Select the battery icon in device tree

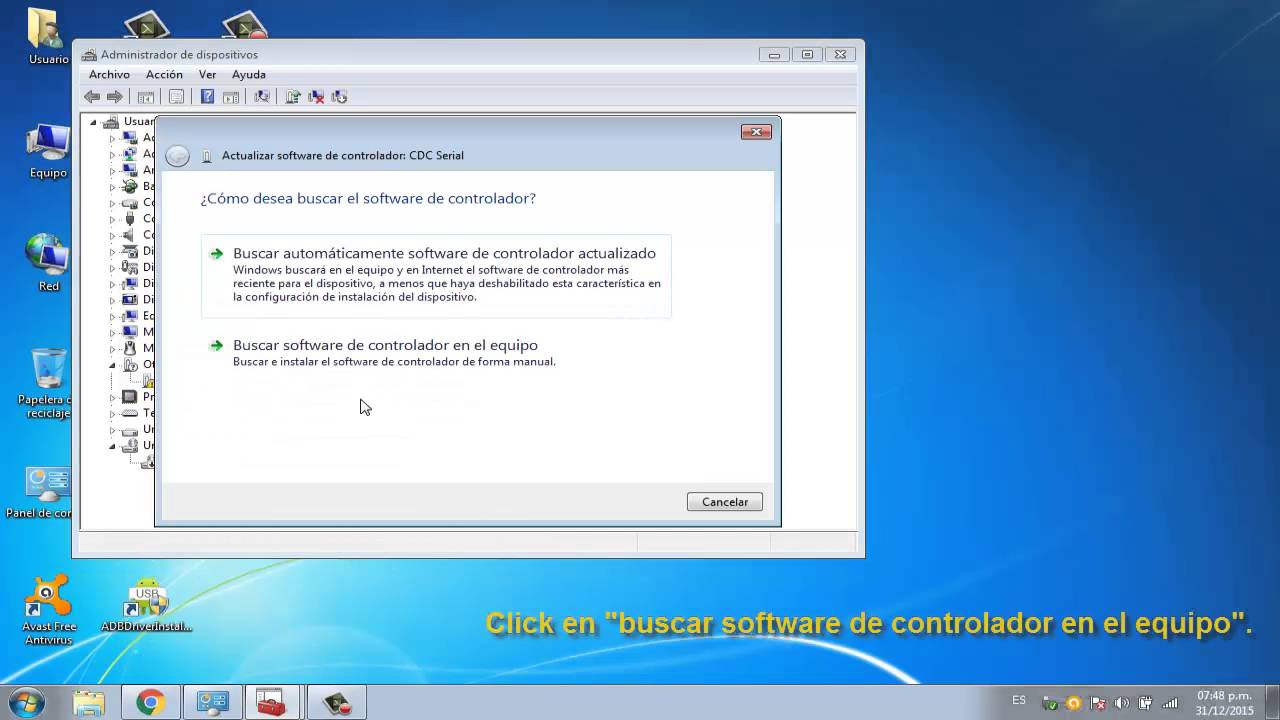pyautogui.click(x=130, y=186)
